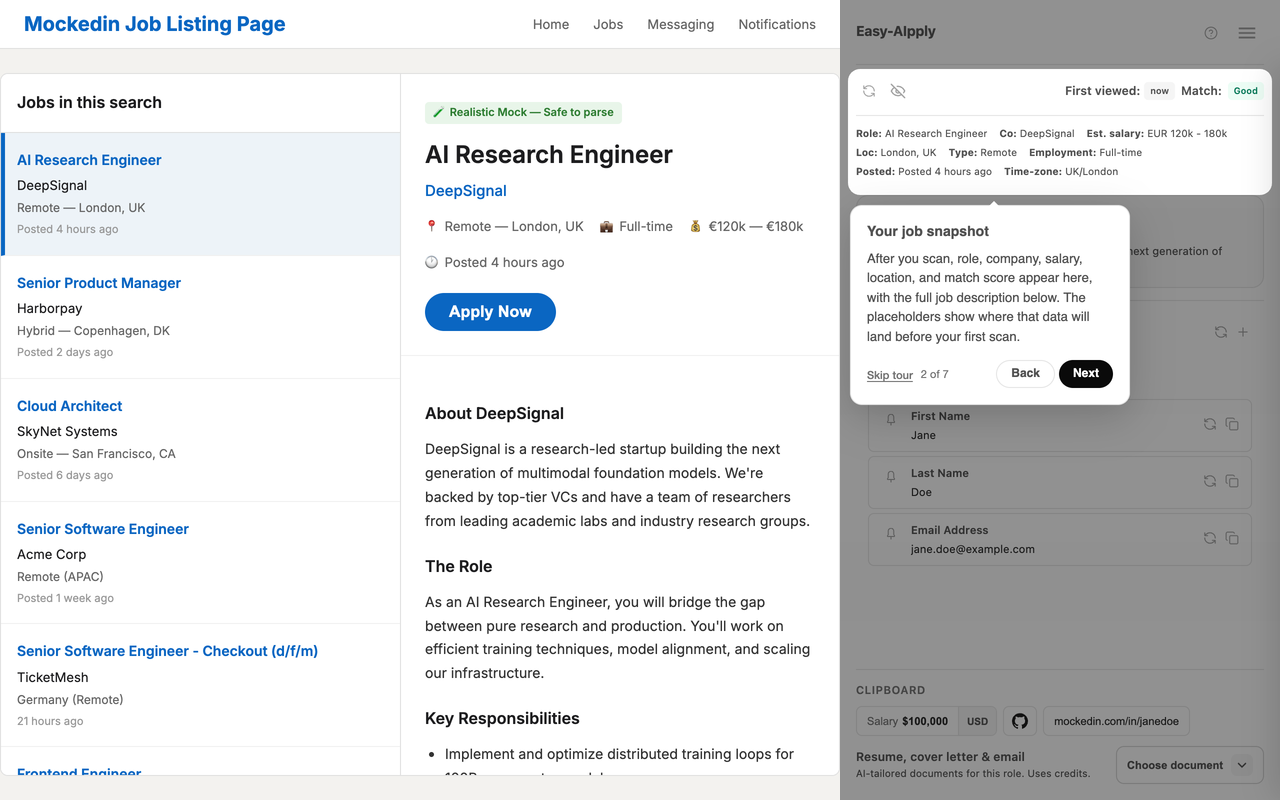This screenshot has height=800, width=1280.
Task: Click the Key Responsibilities heading
Action: pos(502,719)
